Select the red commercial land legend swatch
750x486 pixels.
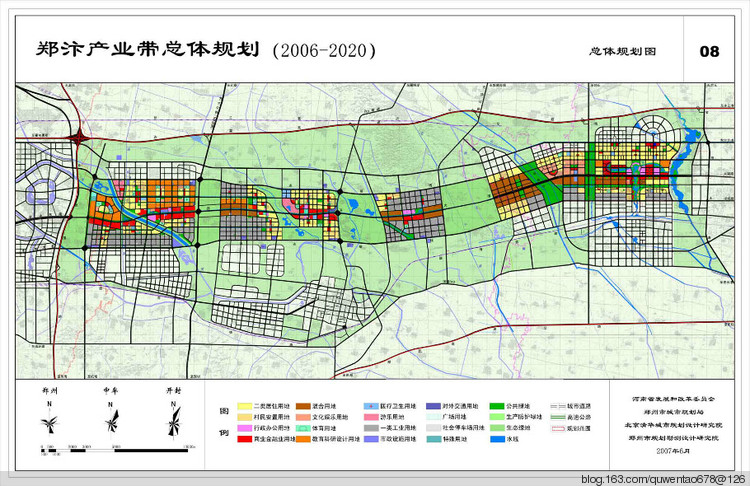coord(244,439)
